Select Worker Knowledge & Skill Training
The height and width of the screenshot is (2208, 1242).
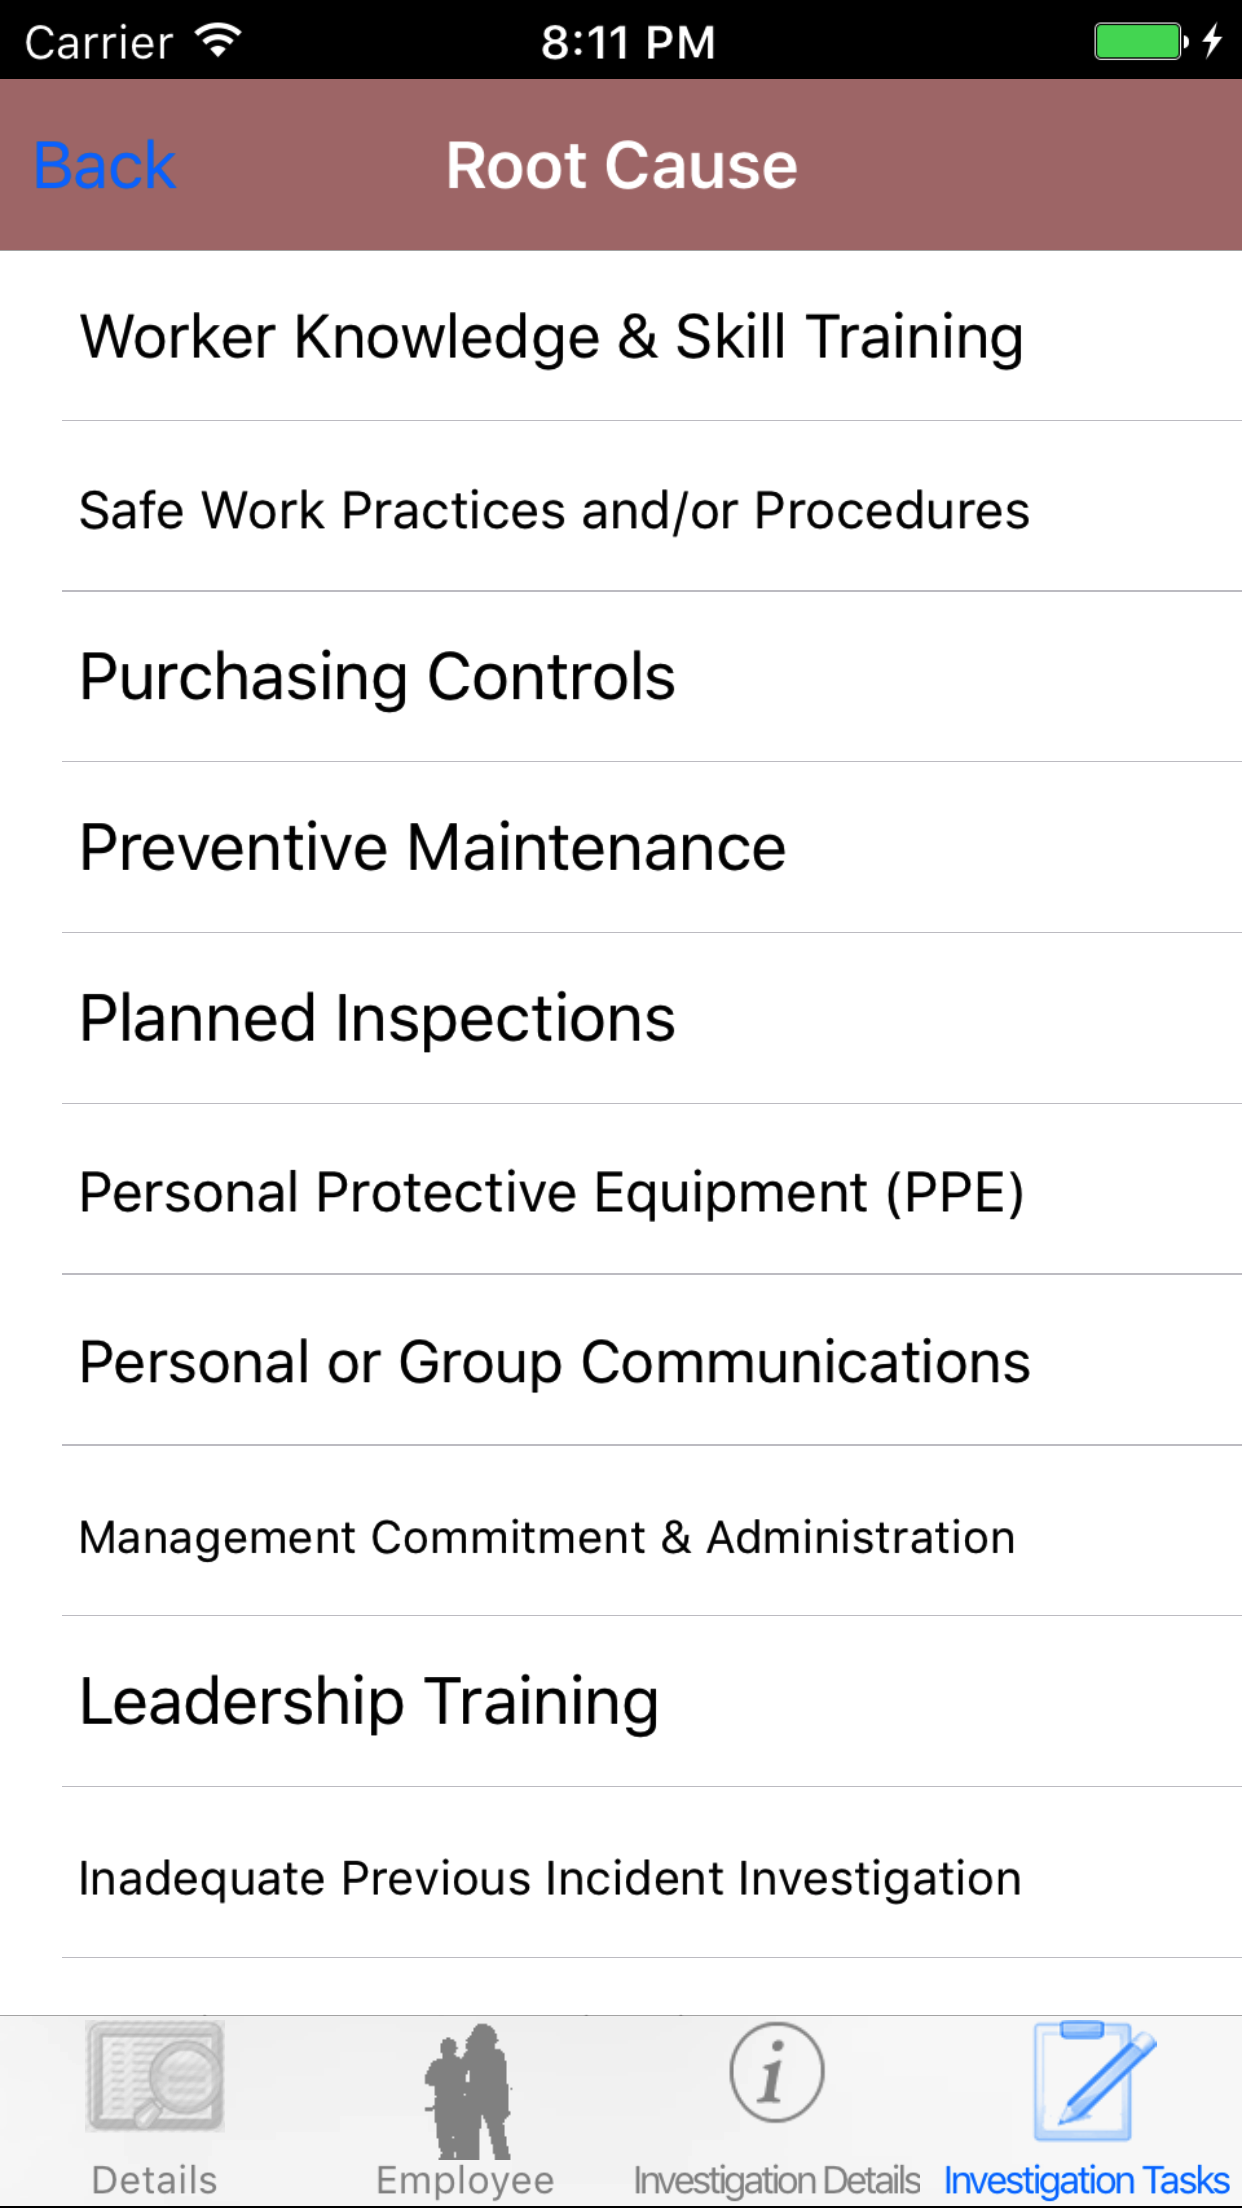[551, 336]
